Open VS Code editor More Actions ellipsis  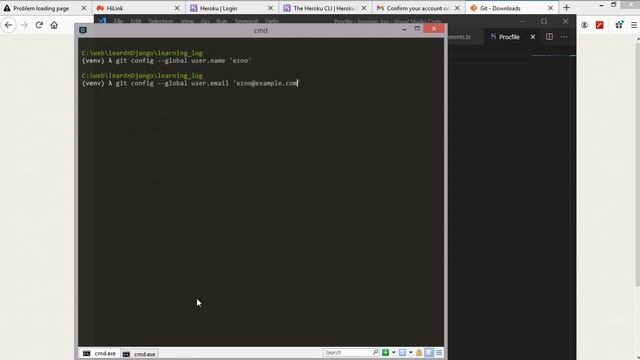(564, 37)
